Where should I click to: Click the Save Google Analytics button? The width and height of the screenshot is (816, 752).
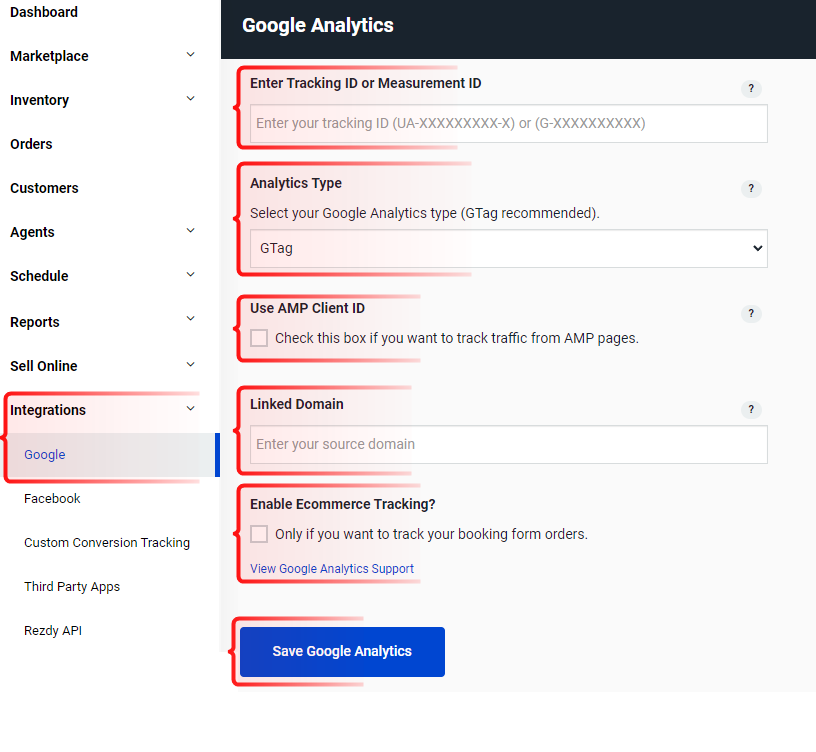coord(342,652)
